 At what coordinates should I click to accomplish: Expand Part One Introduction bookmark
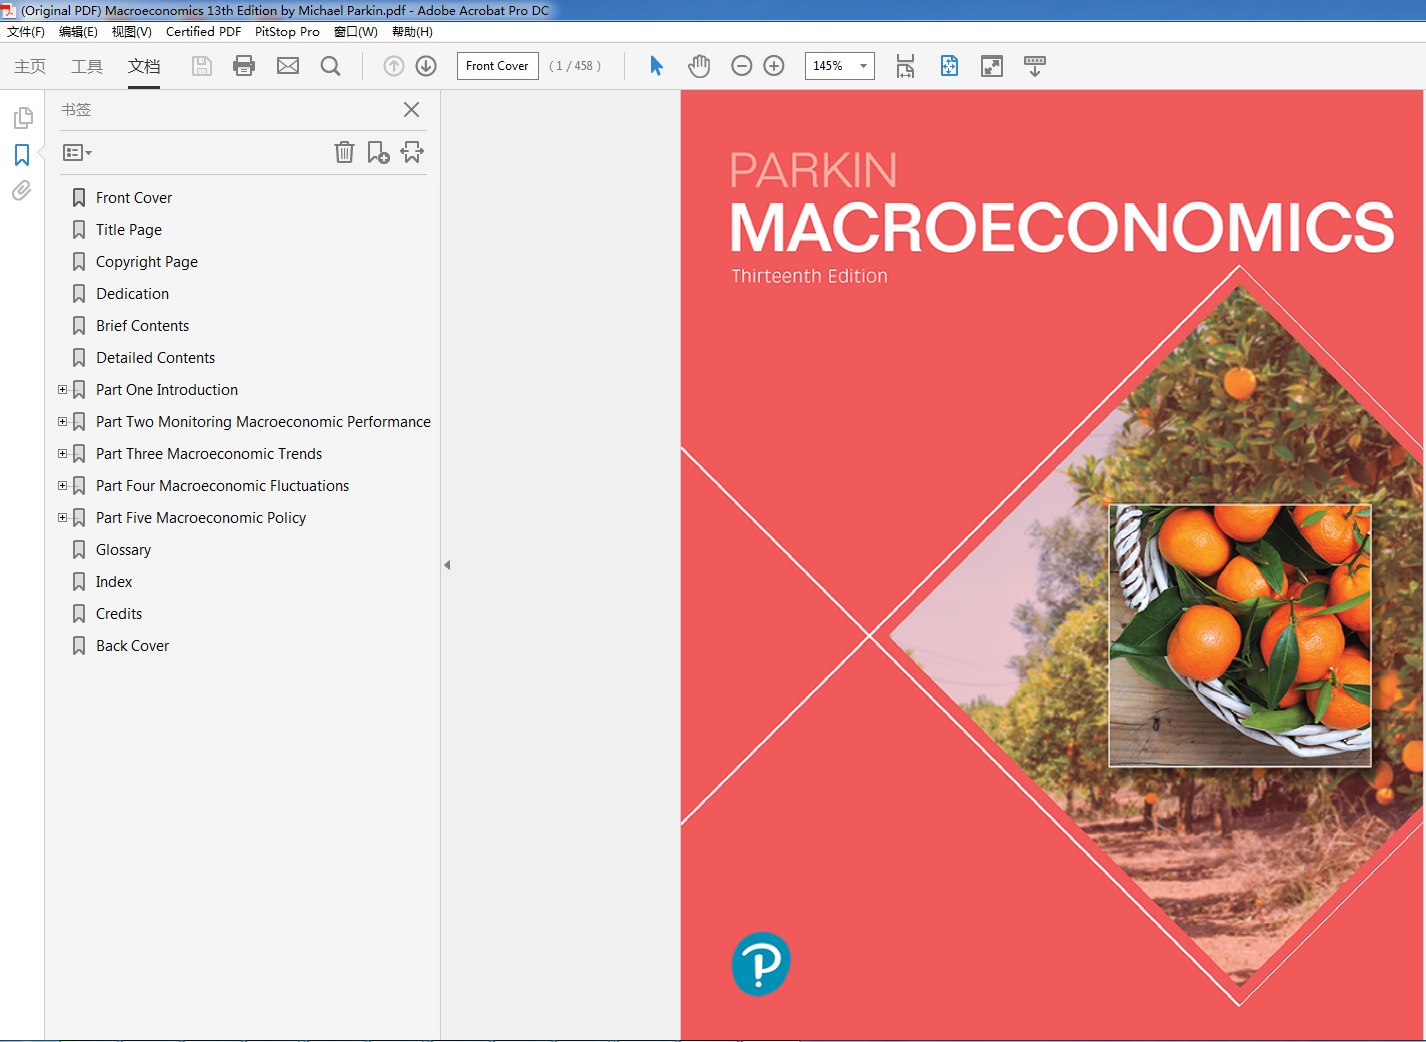[x=62, y=390]
